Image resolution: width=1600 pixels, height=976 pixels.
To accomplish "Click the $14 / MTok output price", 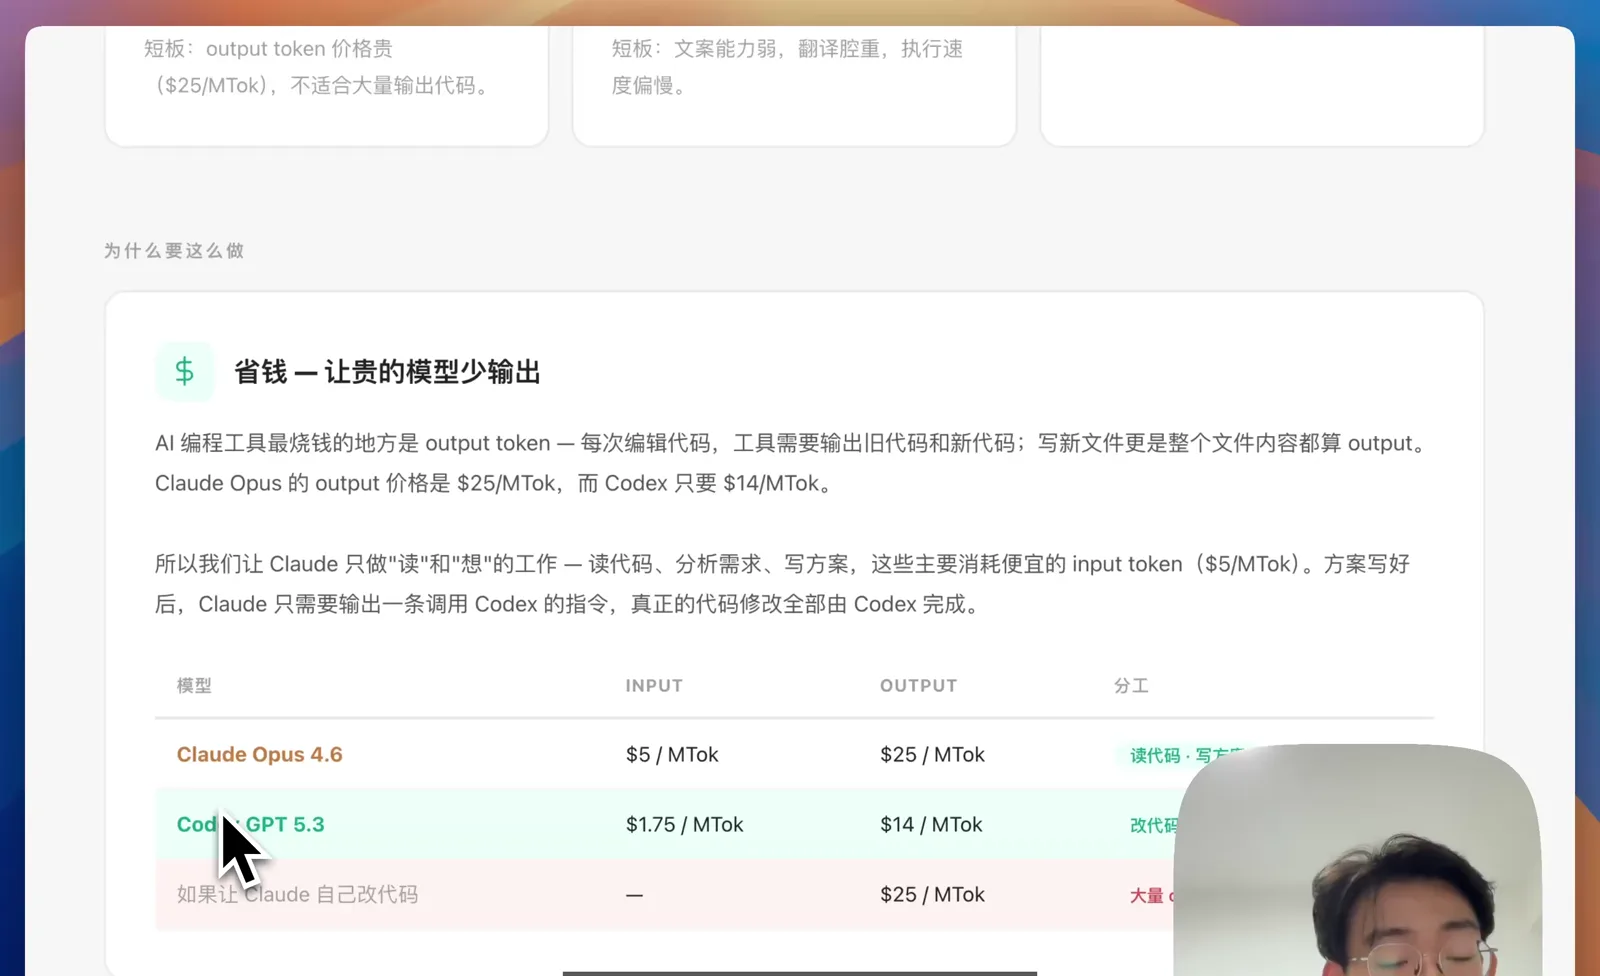I will coord(931,825).
